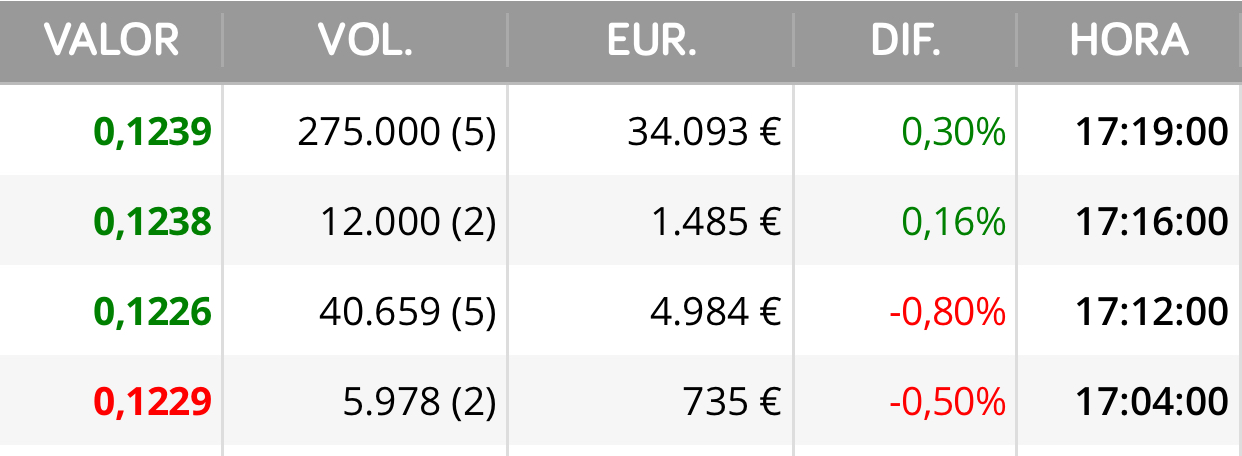Click the green value 0,1238
The image size is (1242, 456).
coord(153,222)
